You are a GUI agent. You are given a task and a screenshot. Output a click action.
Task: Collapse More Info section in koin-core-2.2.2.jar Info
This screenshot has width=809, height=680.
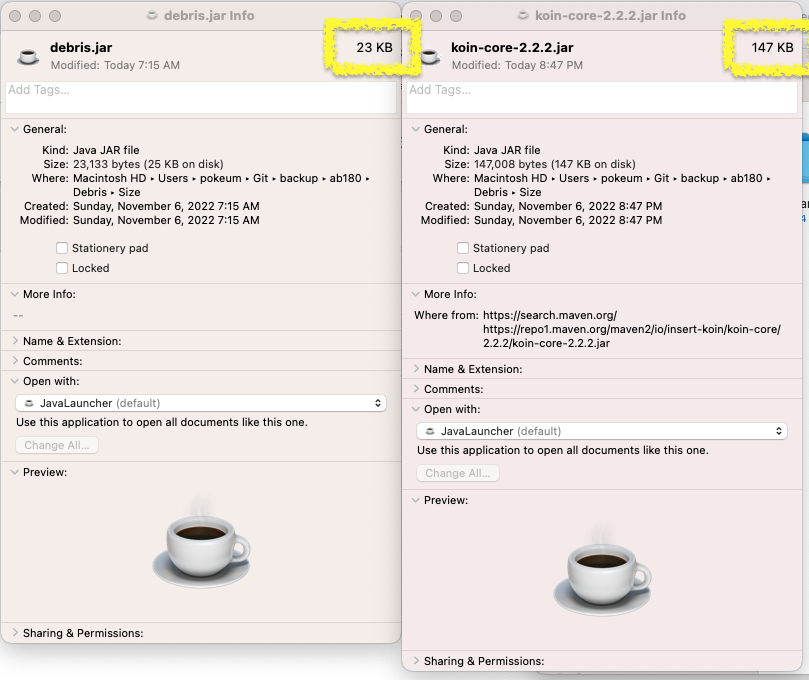tap(415, 294)
